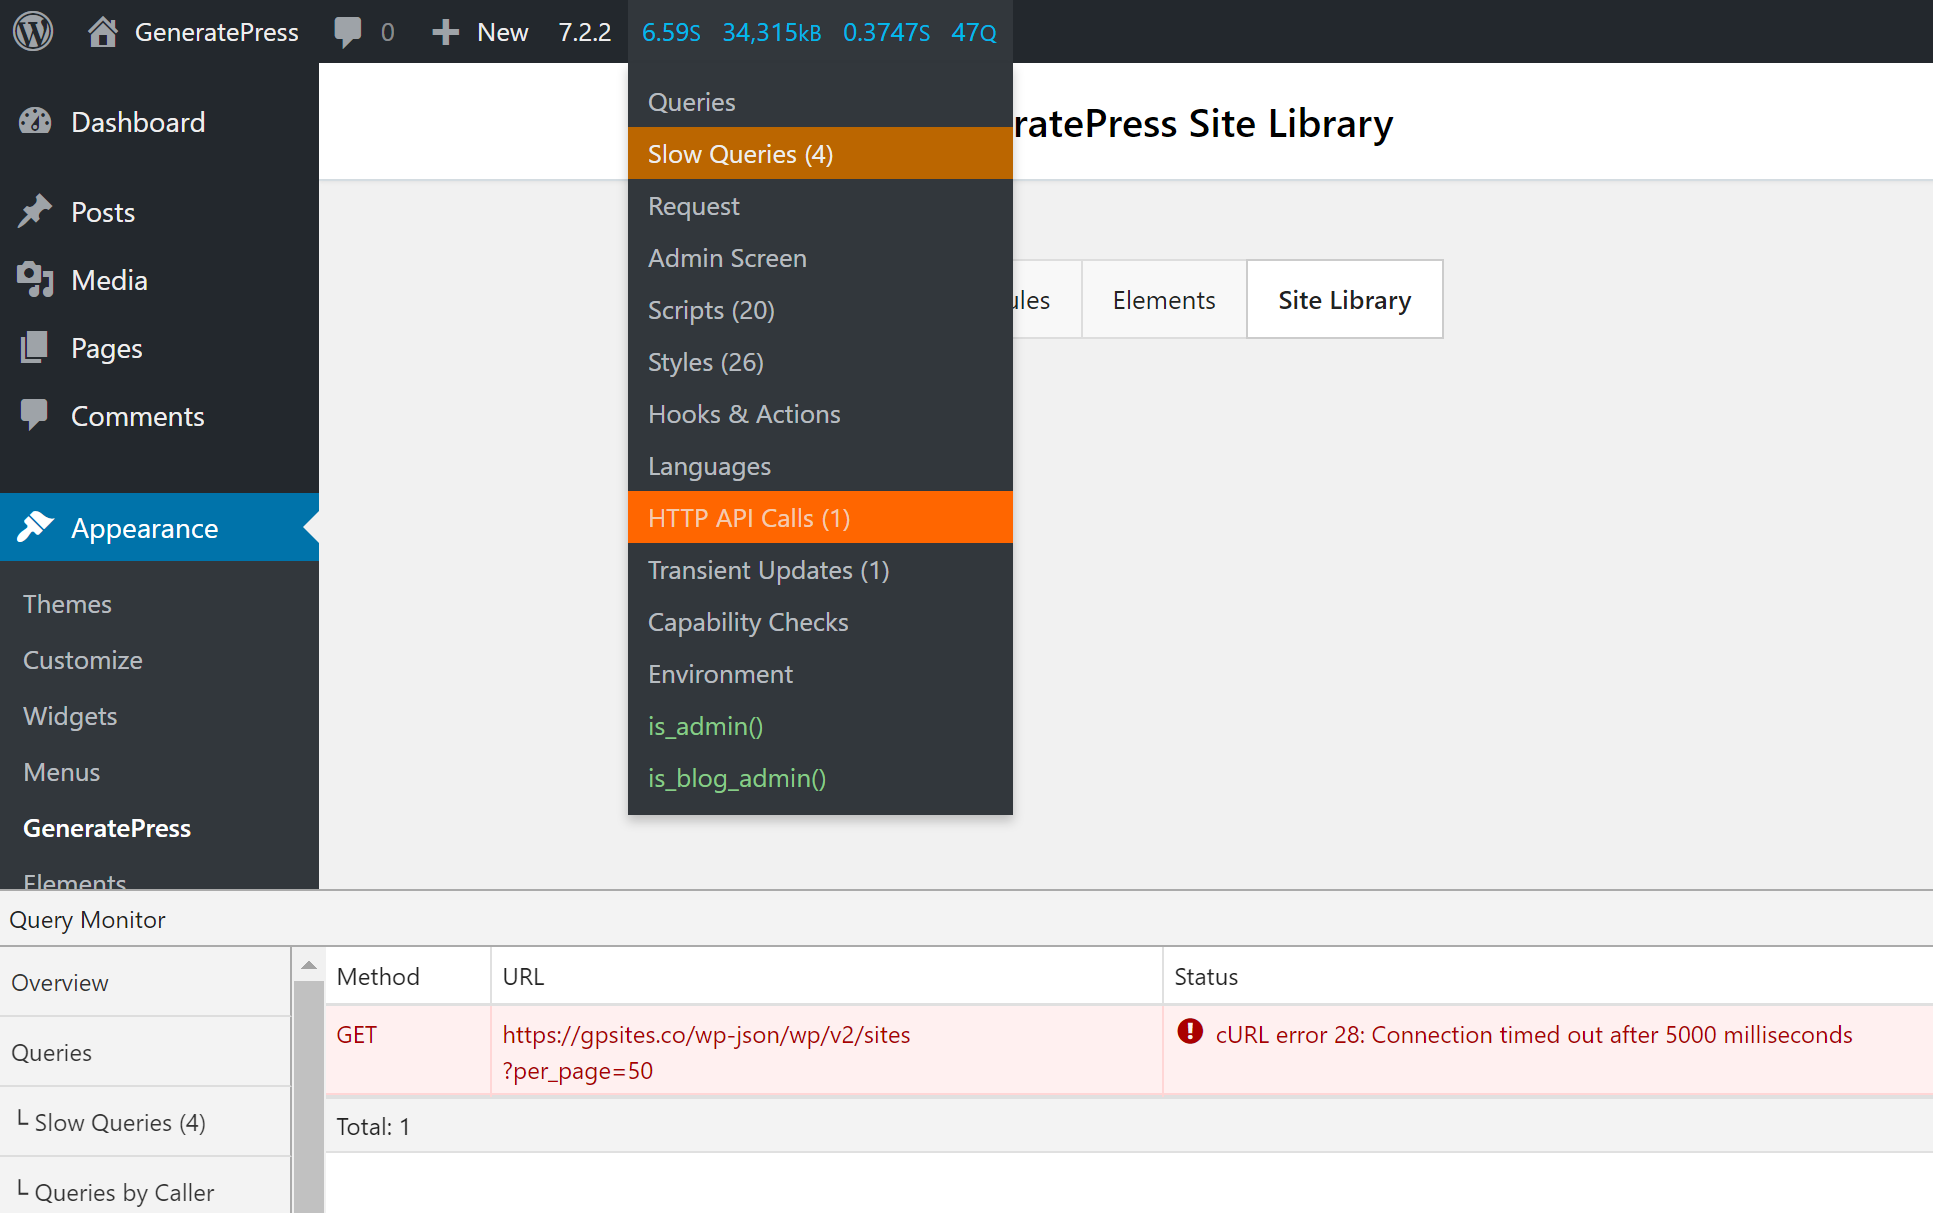Select Hooks & Actions in dropdown
The width and height of the screenshot is (1933, 1213).
click(x=820, y=414)
